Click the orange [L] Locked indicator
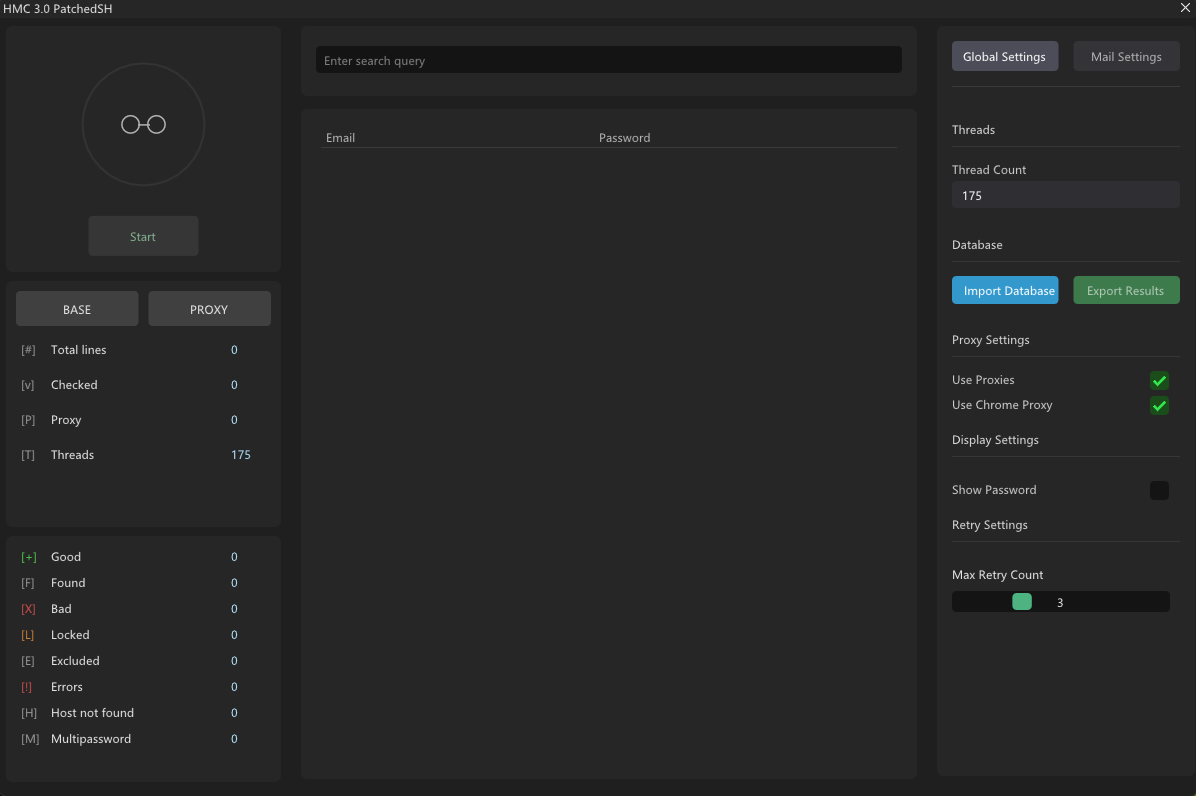Screen dimensions: 1196x796 [x=28, y=635]
